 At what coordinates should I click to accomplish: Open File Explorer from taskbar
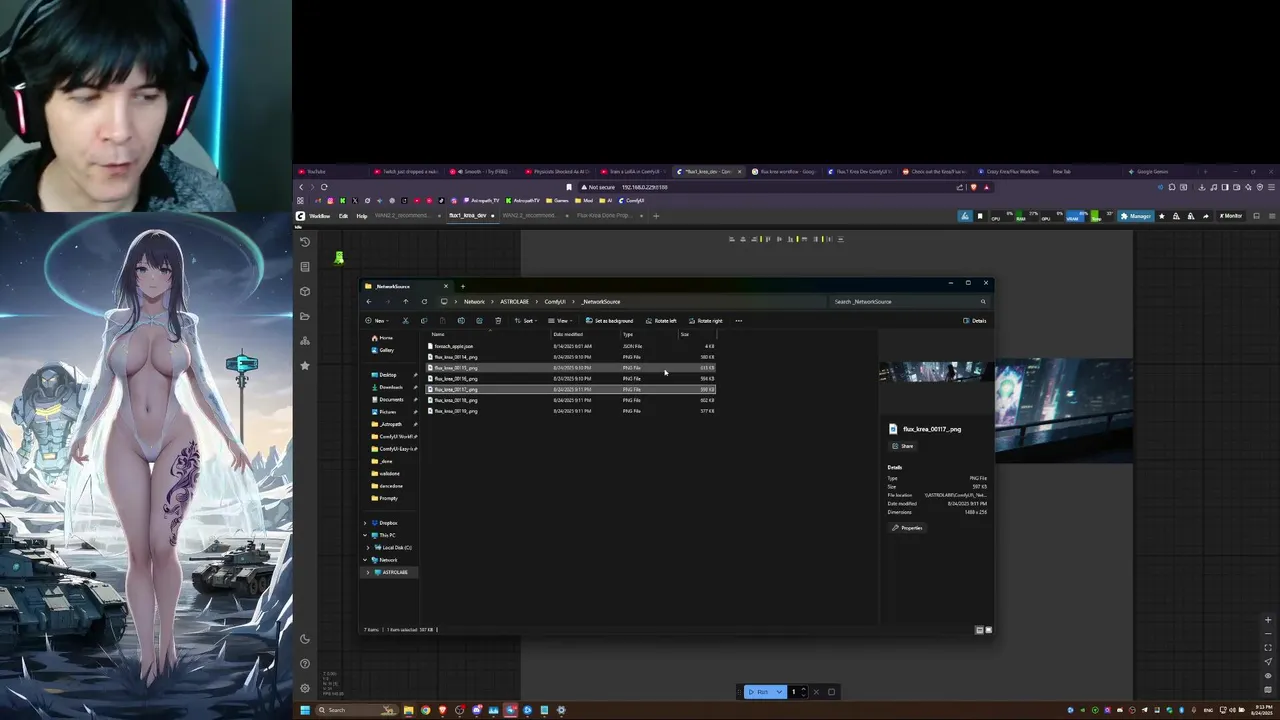pyautogui.click(x=408, y=710)
